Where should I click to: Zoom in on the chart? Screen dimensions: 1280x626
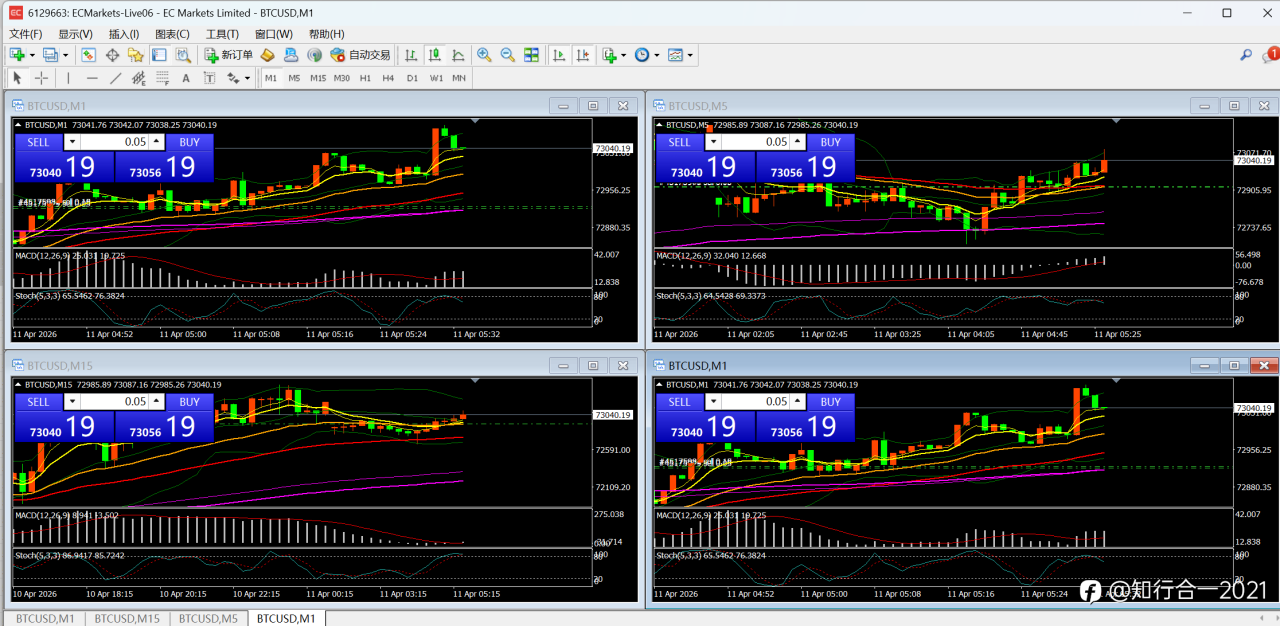coord(484,55)
